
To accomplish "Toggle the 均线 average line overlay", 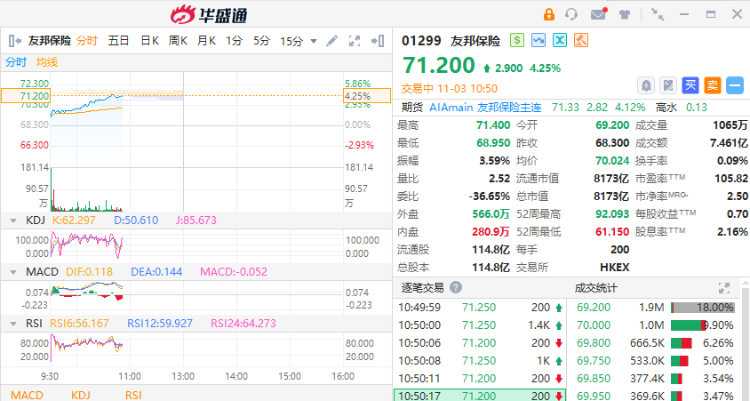I will 47,62.
